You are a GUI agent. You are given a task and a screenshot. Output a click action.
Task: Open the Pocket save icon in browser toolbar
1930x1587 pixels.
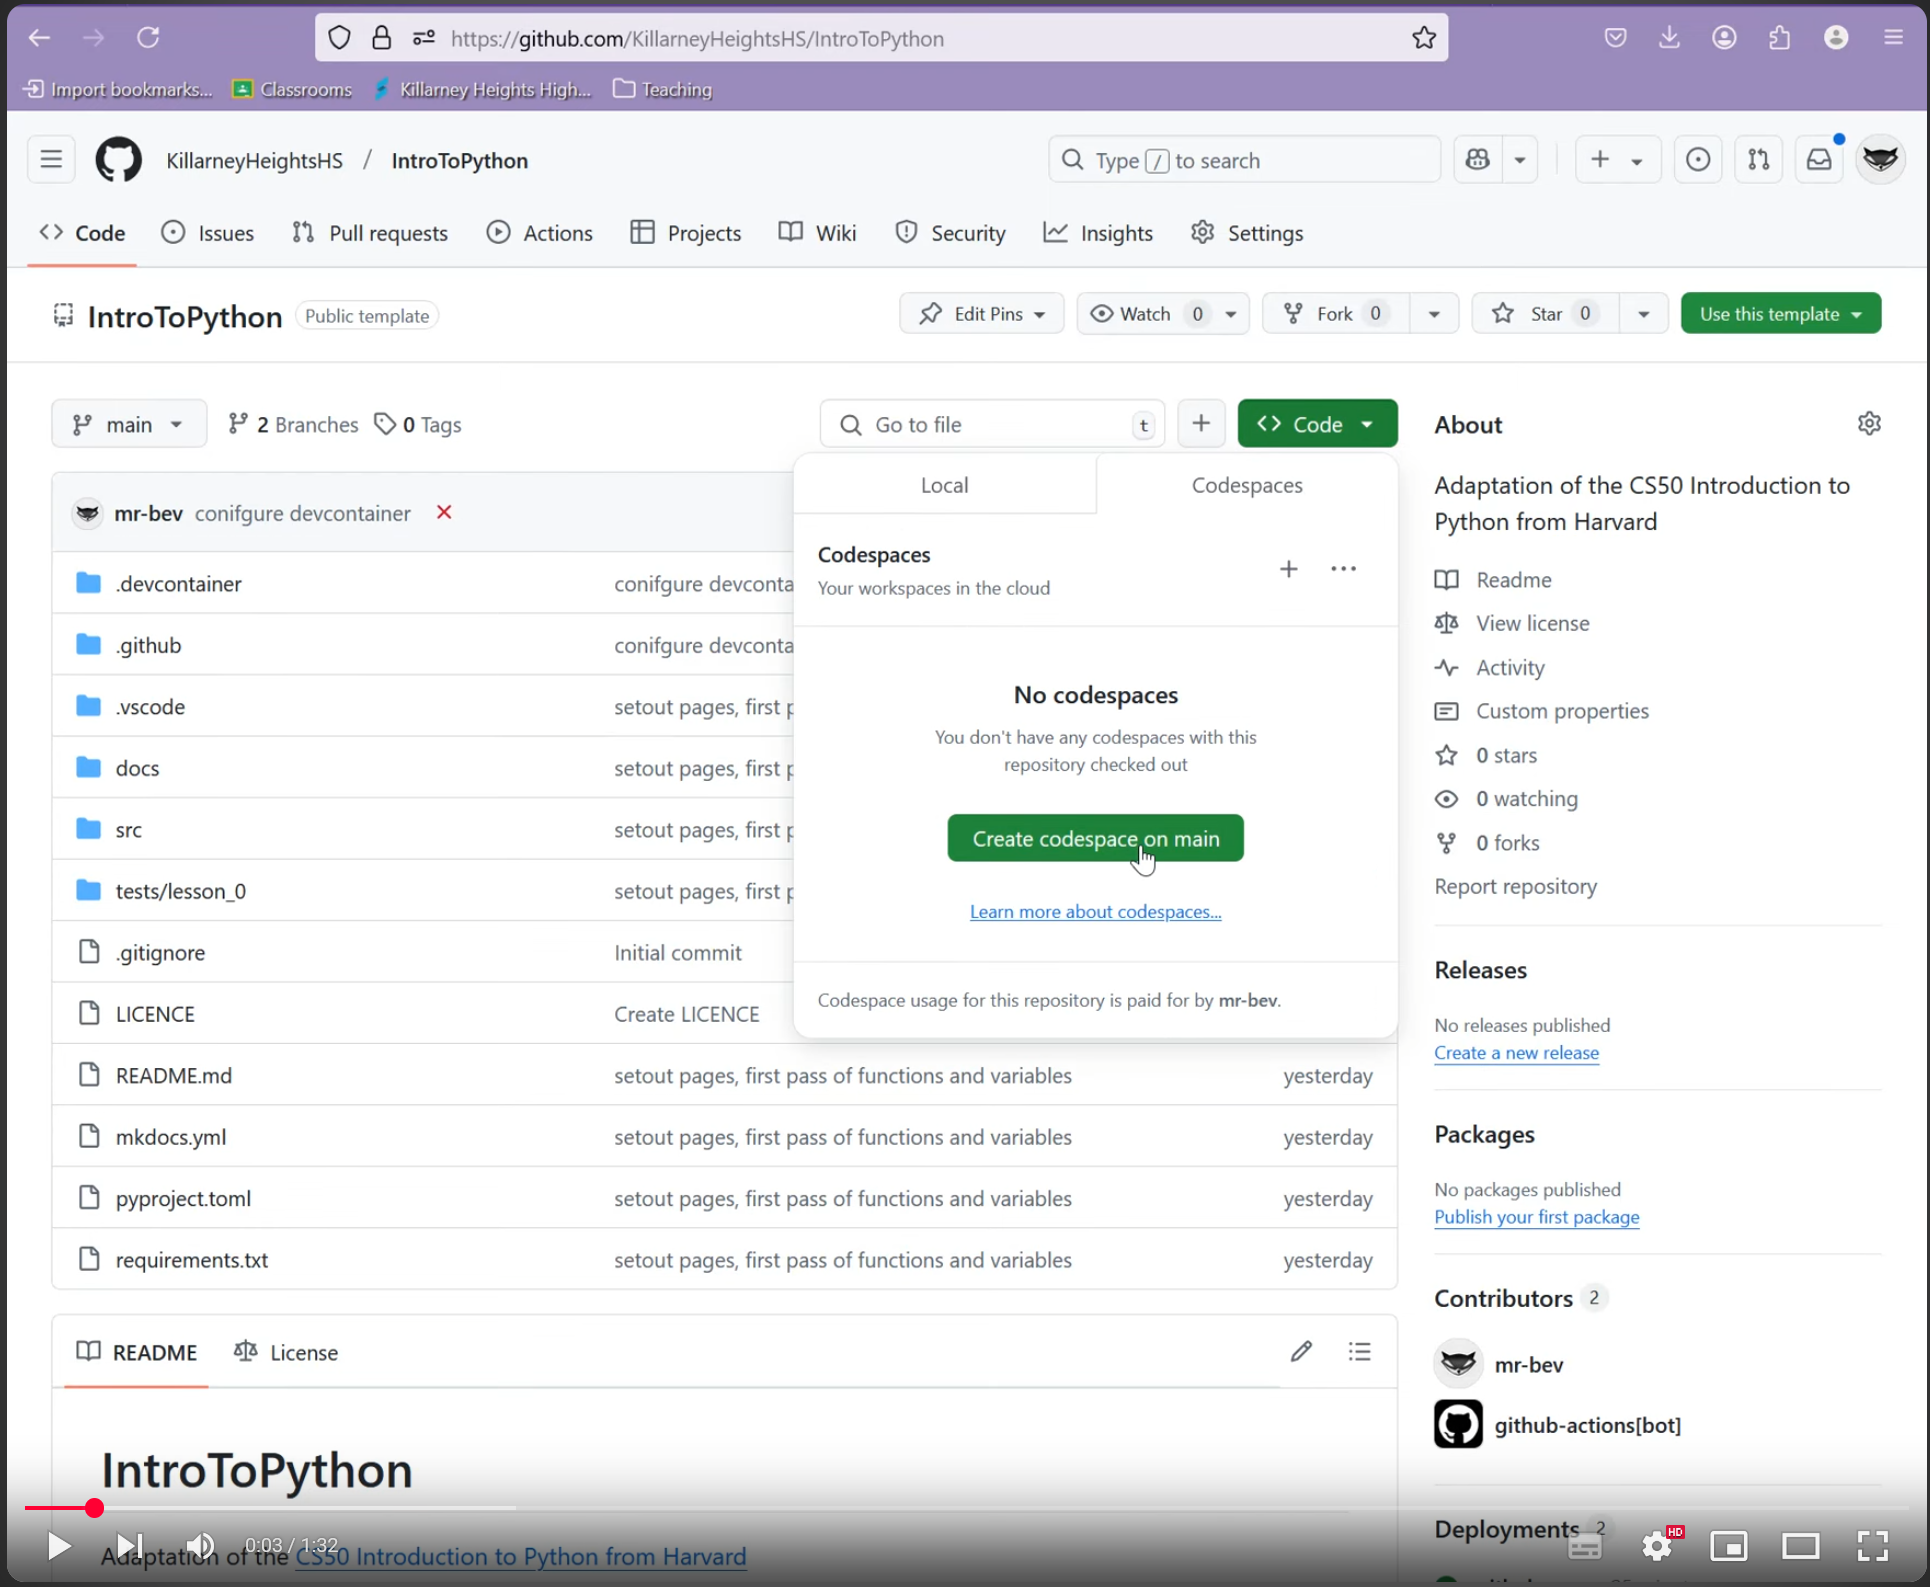point(1615,38)
